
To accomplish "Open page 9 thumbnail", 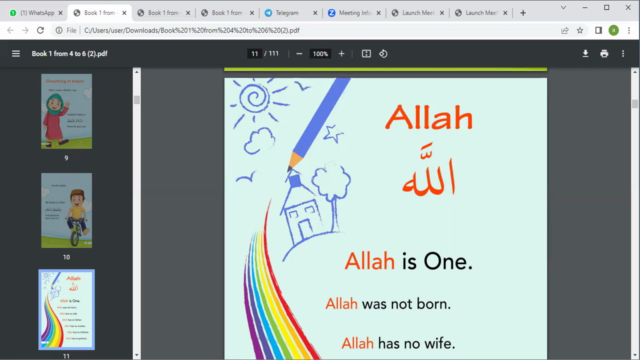I will pos(66,111).
